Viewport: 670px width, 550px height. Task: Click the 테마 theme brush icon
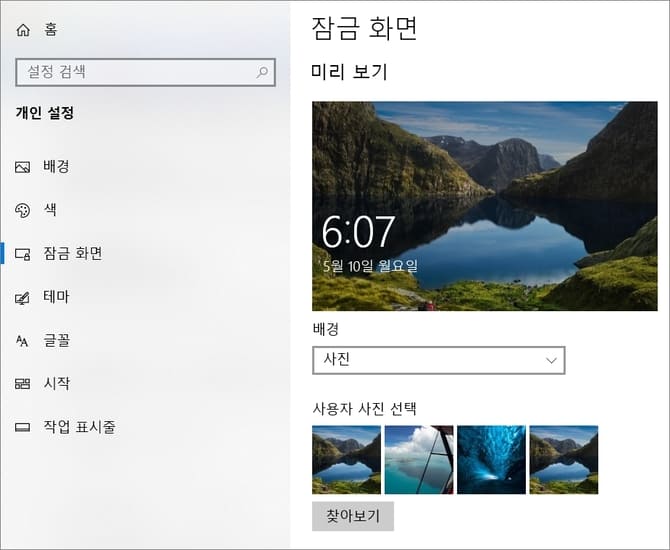(23, 297)
